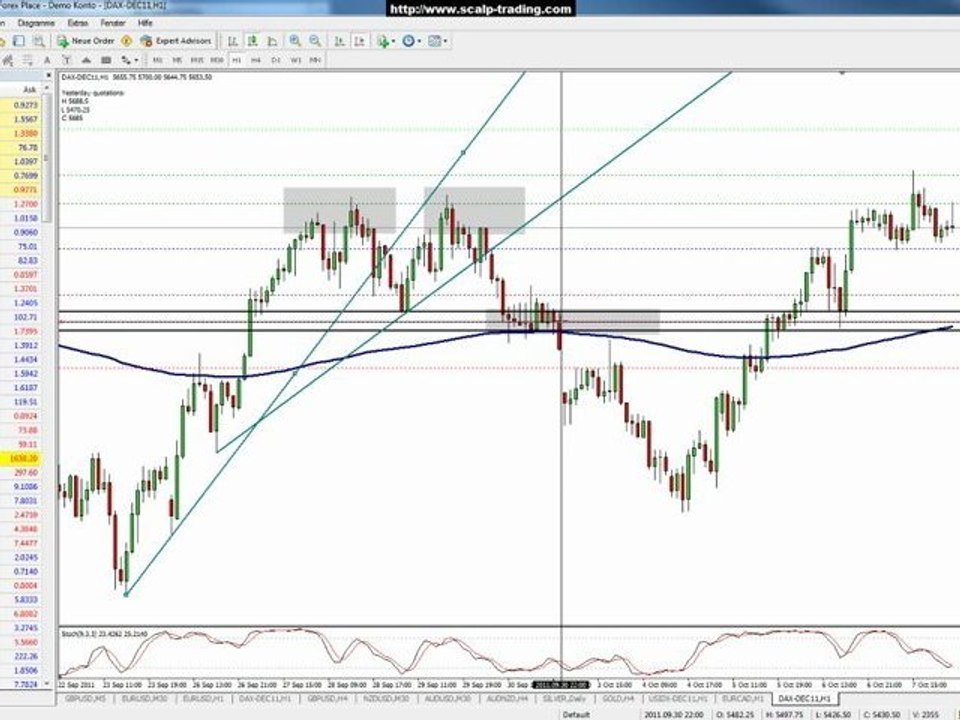Screen dimensions: 960x720
Task: Select the text 'A' drawing tool
Action: [x=47, y=60]
